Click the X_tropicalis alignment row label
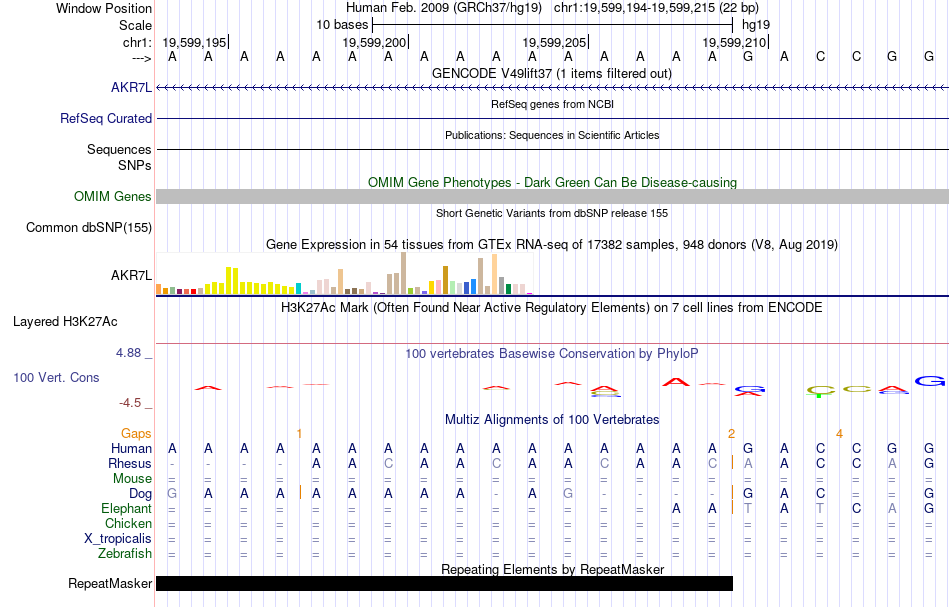Screen dimensions: 950x607 (x=118, y=539)
